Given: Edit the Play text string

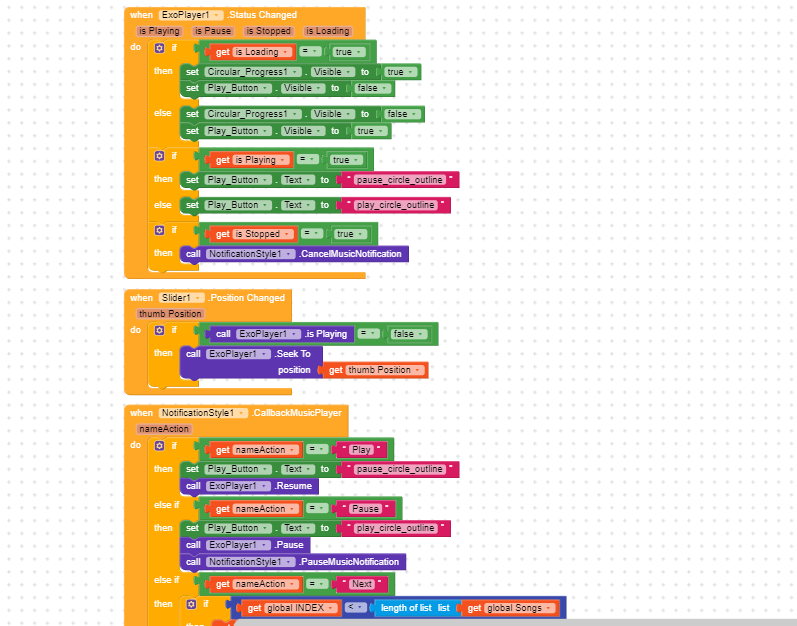Looking at the screenshot, I should [x=361, y=450].
